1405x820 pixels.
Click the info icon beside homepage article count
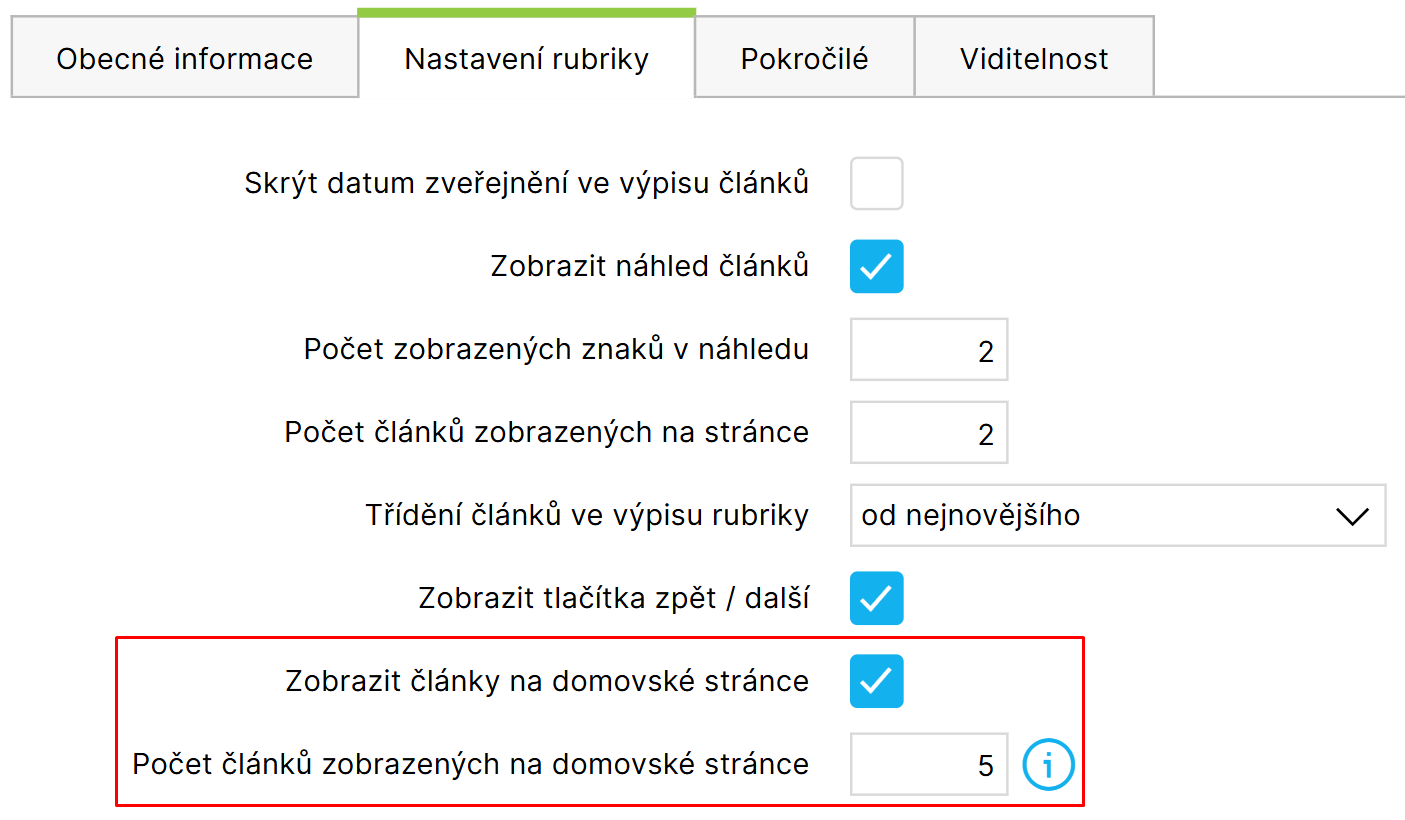[1048, 766]
